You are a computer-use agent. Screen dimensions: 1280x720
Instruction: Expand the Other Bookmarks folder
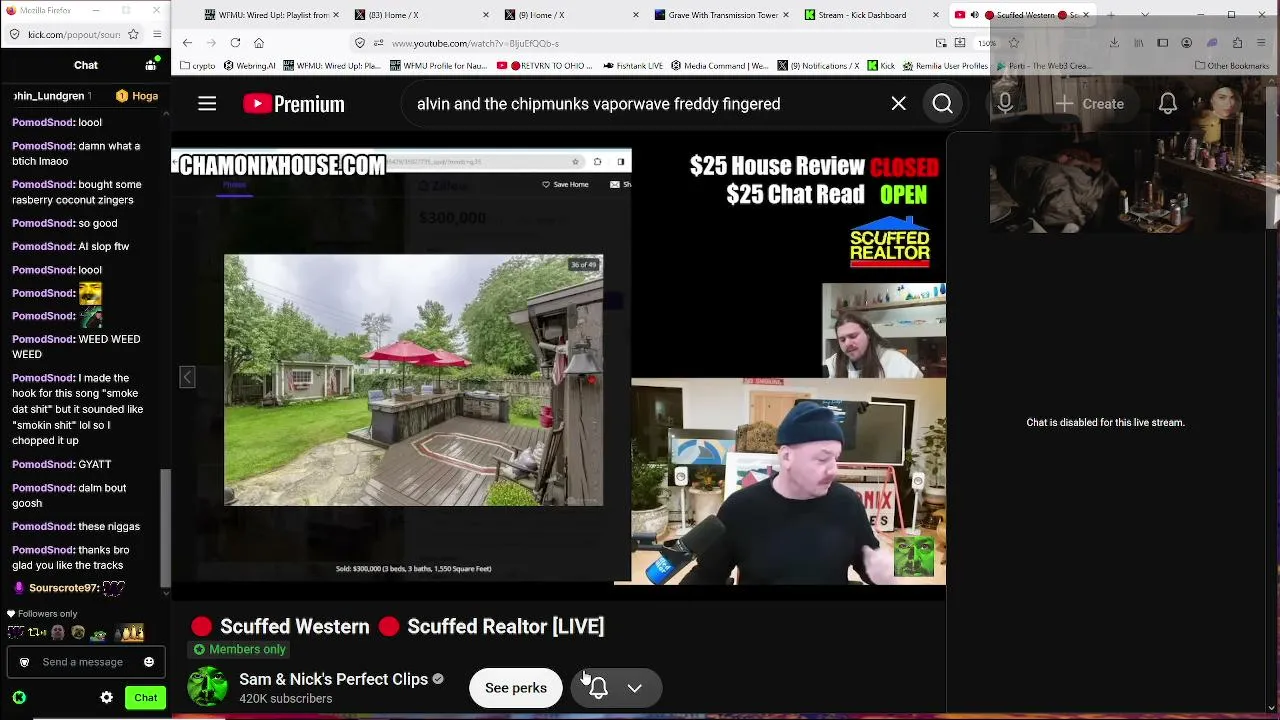pyautogui.click(x=1232, y=66)
